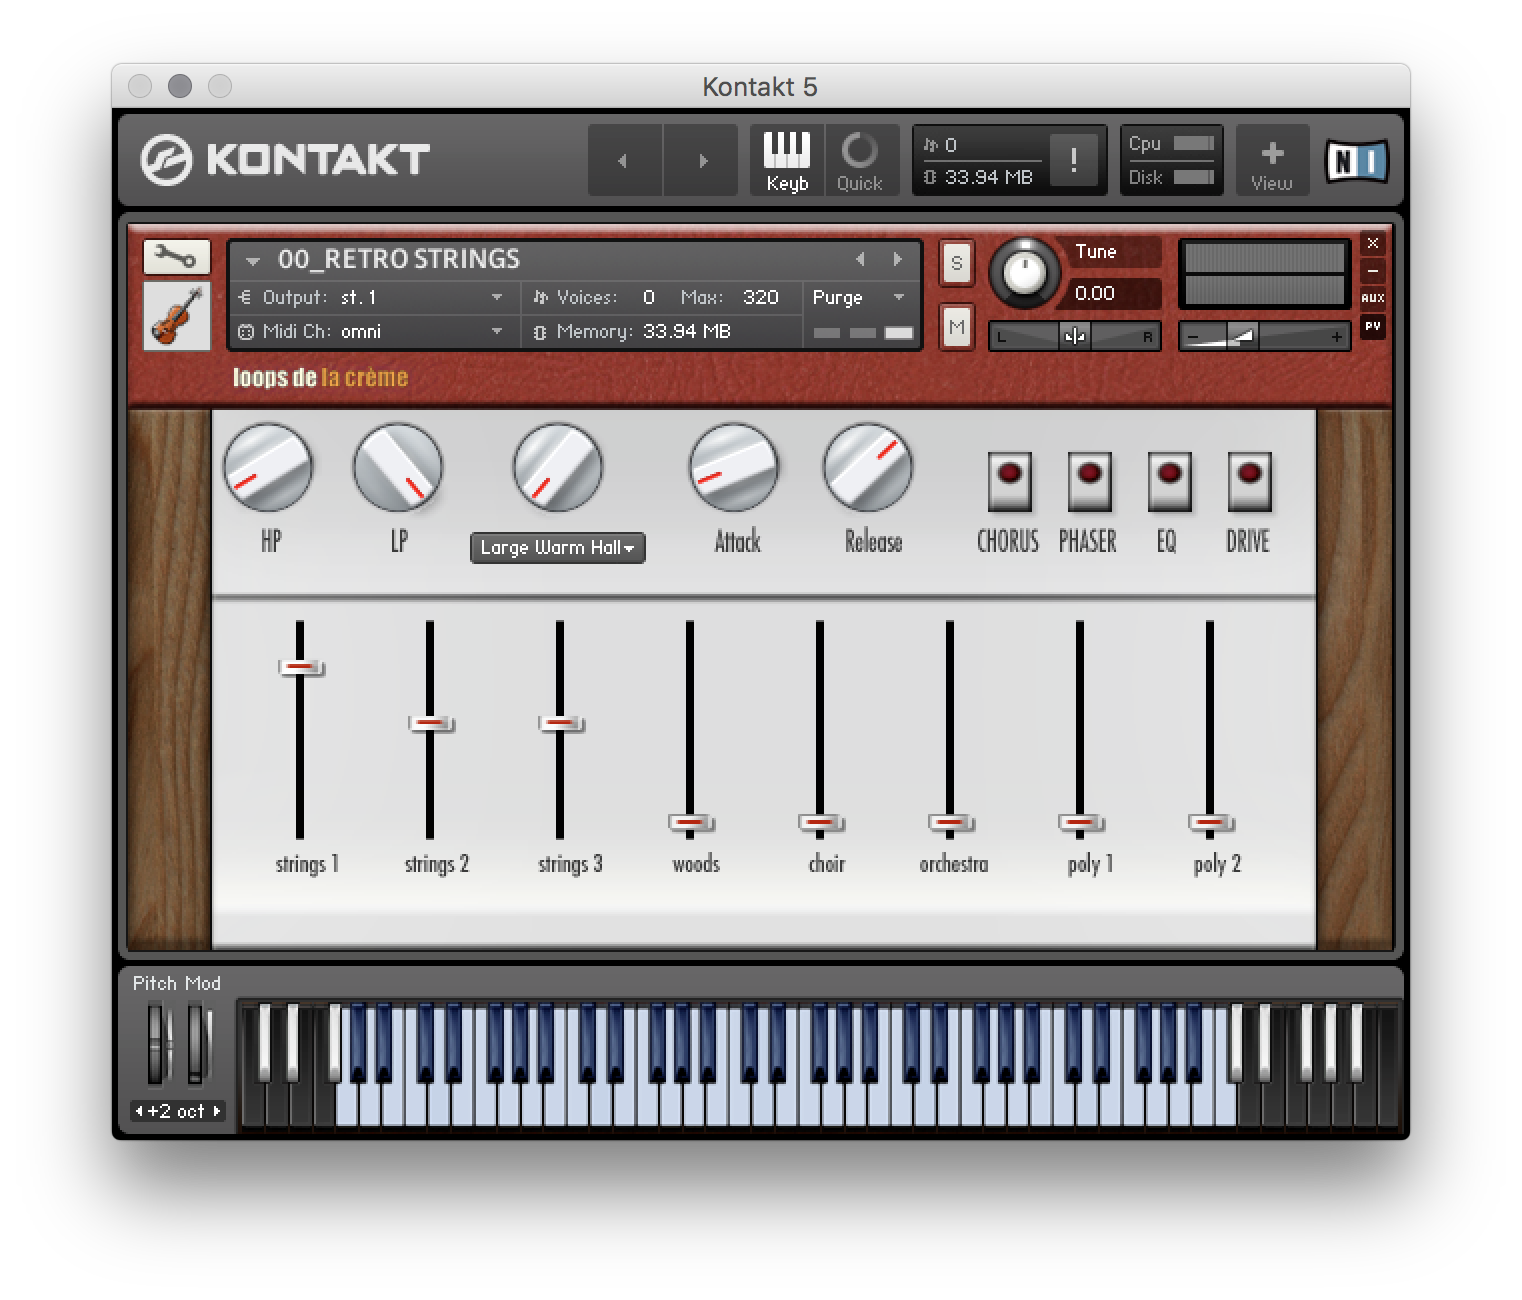The height and width of the screenshot is (1300, 1522).
Task: Click the Attack knob
Action: point(734,468)
